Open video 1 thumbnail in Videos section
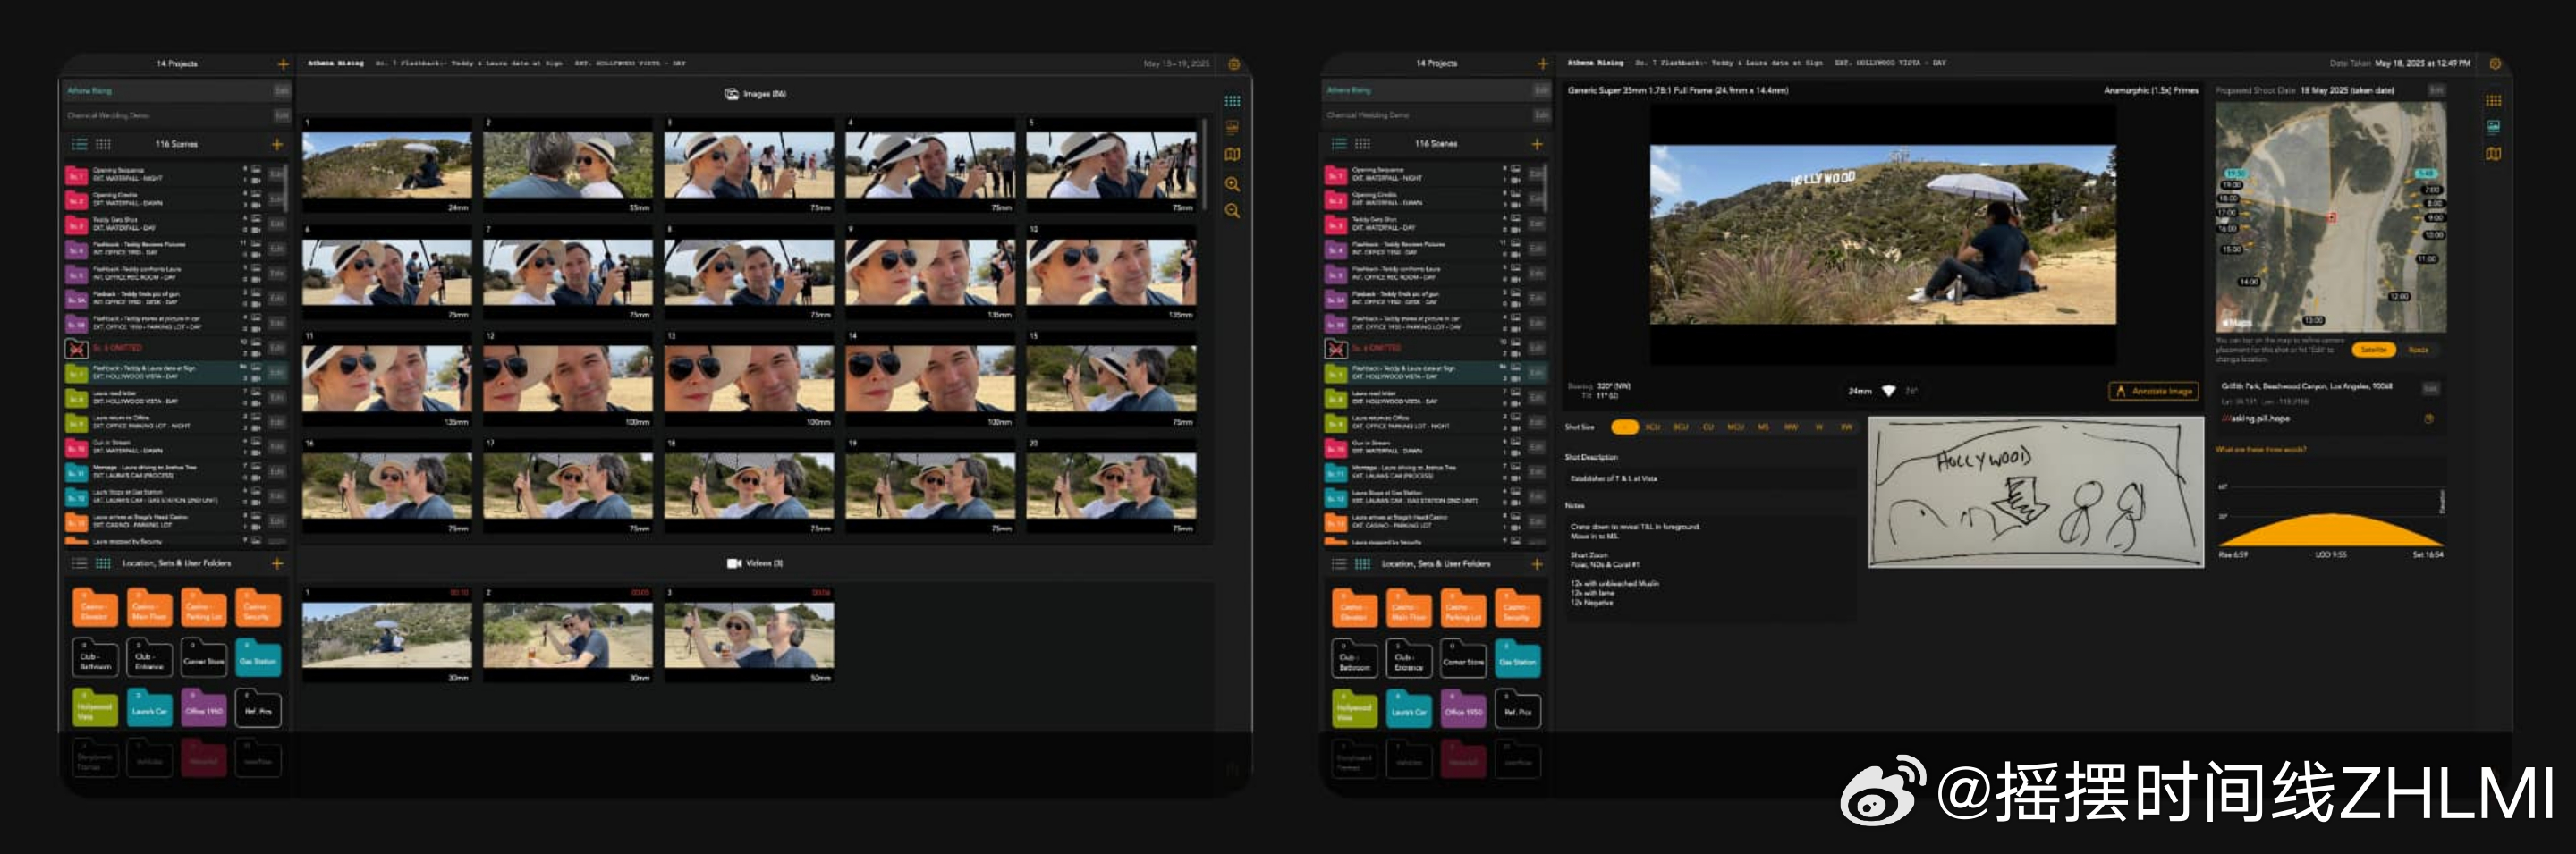The height and width of the screenshot is (854, 2576). click(387, 636)
